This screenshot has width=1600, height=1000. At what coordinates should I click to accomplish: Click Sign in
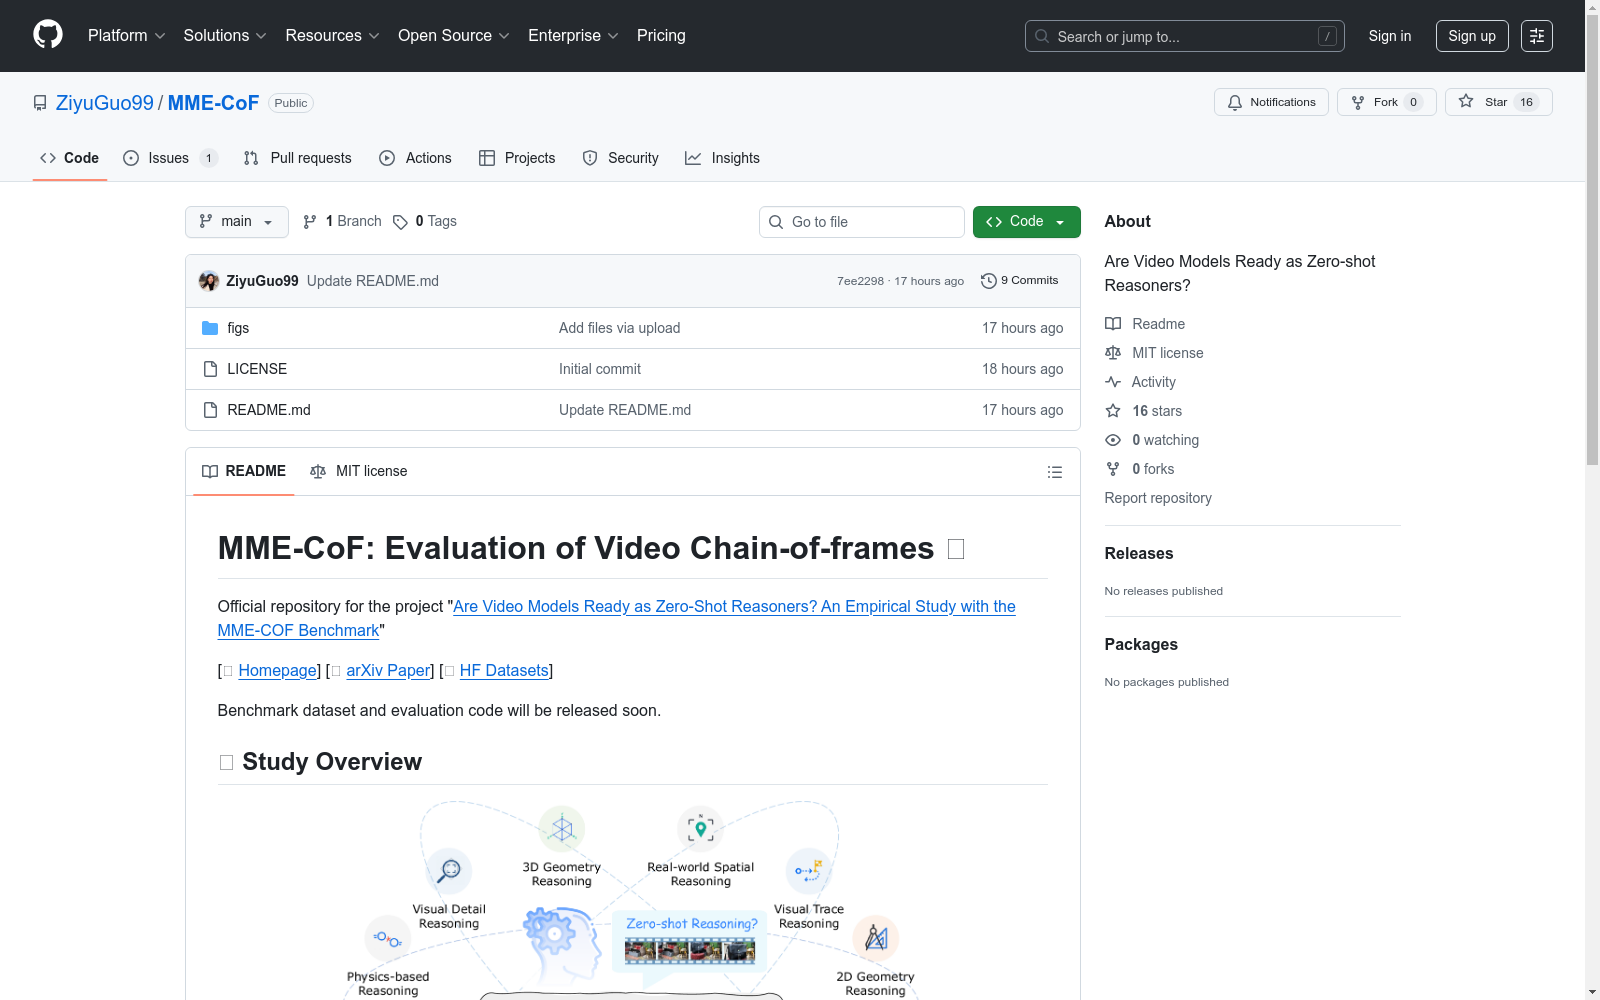pos(1390,36)
